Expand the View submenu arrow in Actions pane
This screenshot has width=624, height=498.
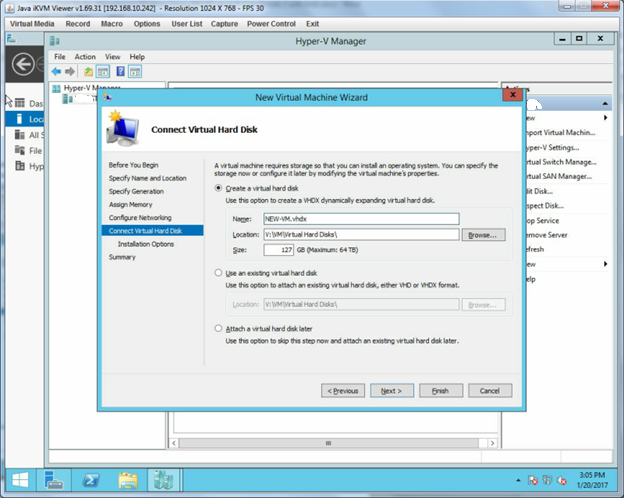605,264
